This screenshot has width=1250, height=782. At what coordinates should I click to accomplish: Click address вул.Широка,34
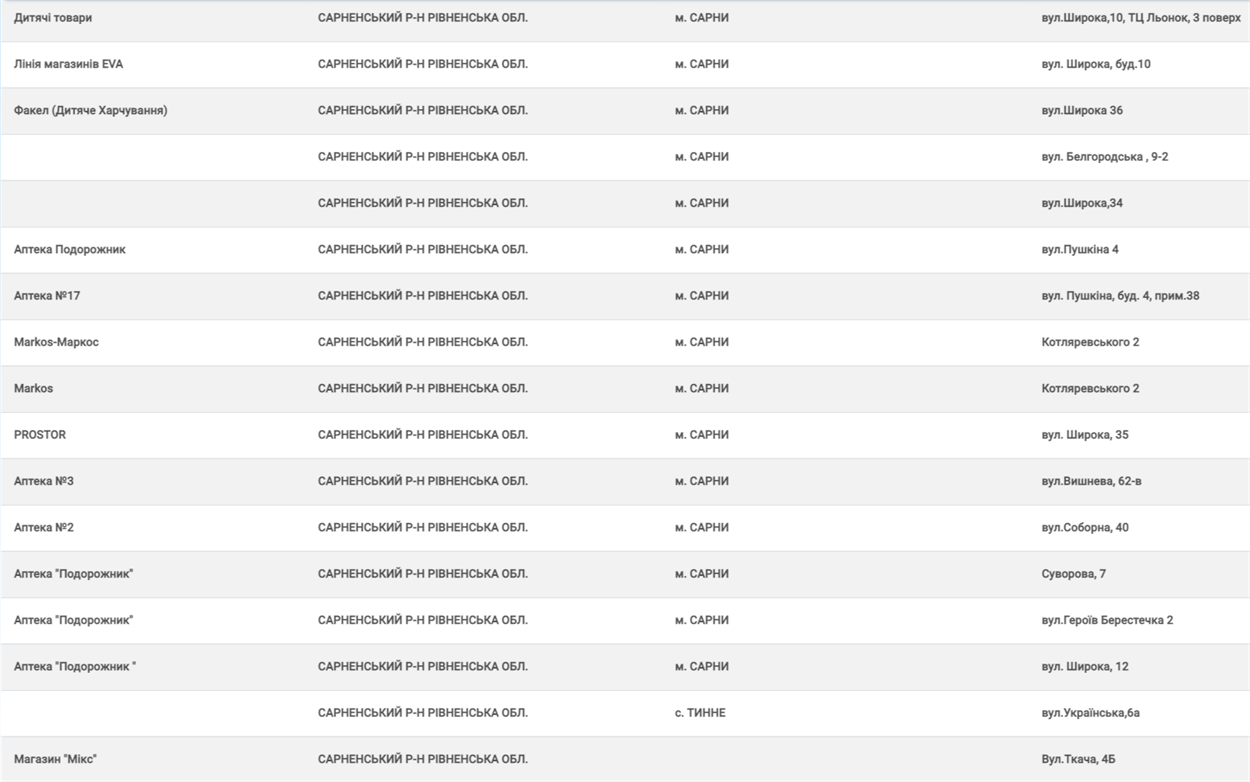click(1081, 203)
